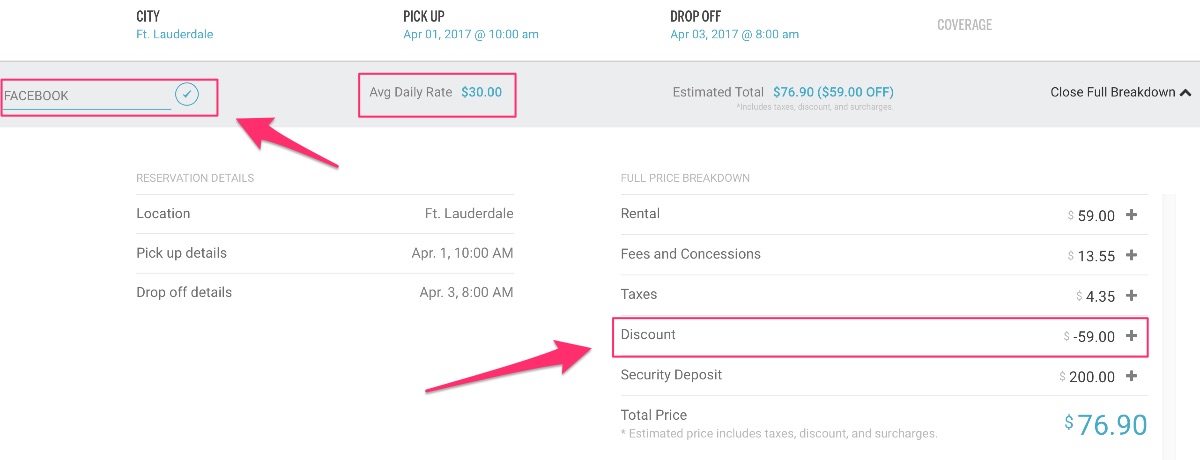Change the Ft. Lauderdale city link
This screenshot has height=460, width=1200.
tap(174, 34)
